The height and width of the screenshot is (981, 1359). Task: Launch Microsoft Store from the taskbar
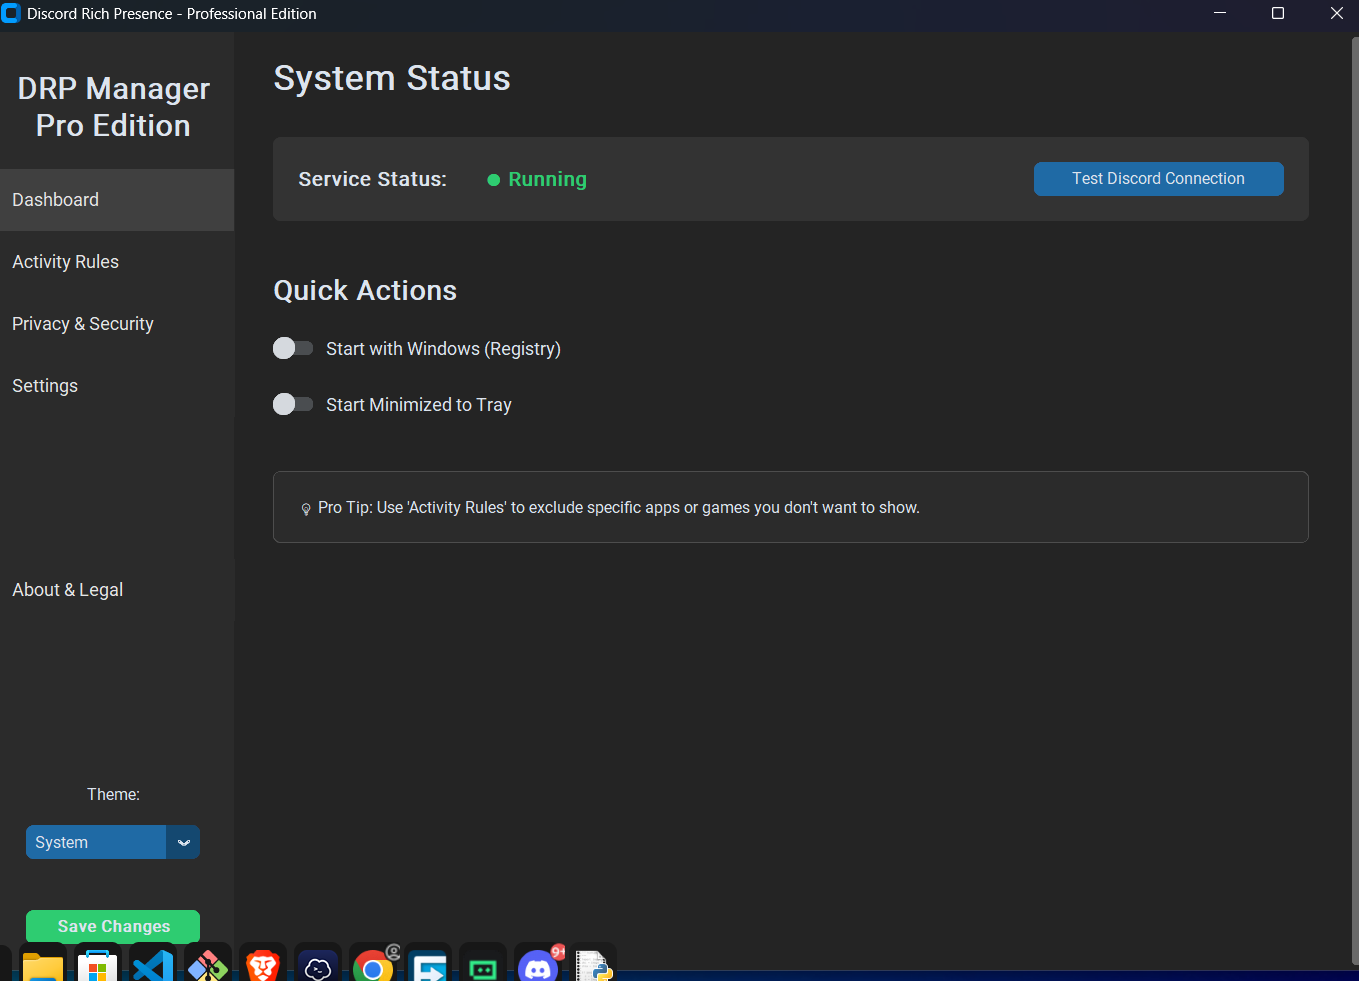(x=97, y=965)
